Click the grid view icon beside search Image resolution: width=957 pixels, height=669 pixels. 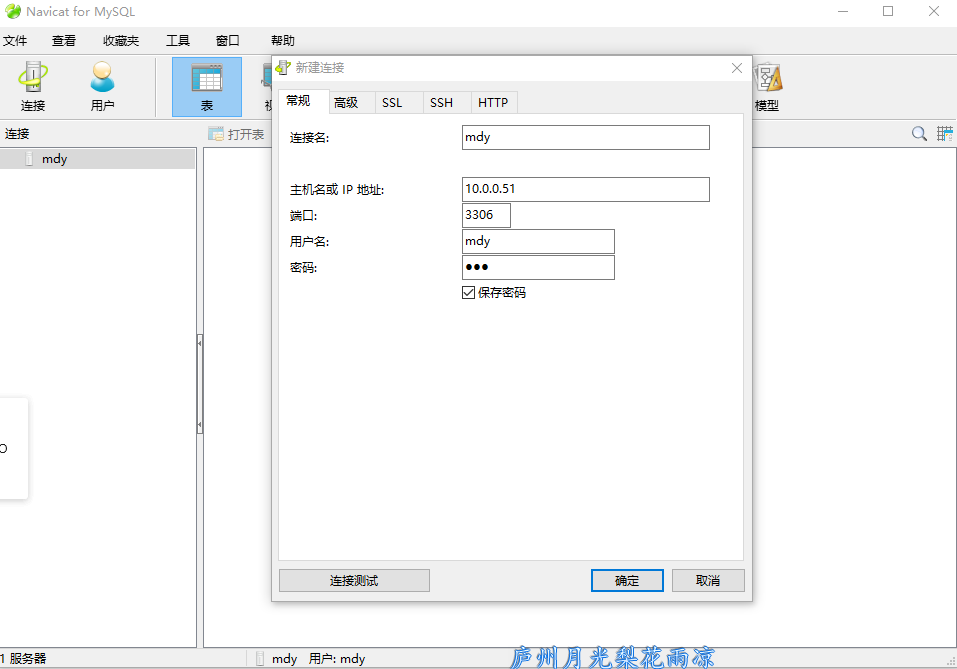tap(945, 134)
